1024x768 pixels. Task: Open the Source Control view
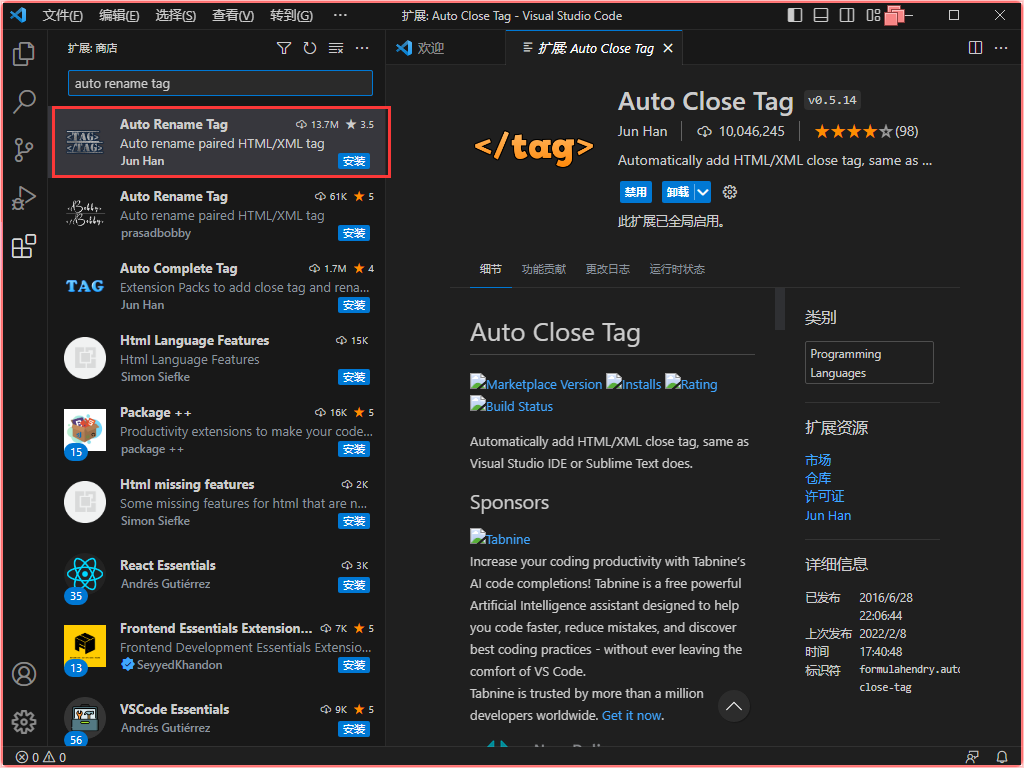click(24, 150)
